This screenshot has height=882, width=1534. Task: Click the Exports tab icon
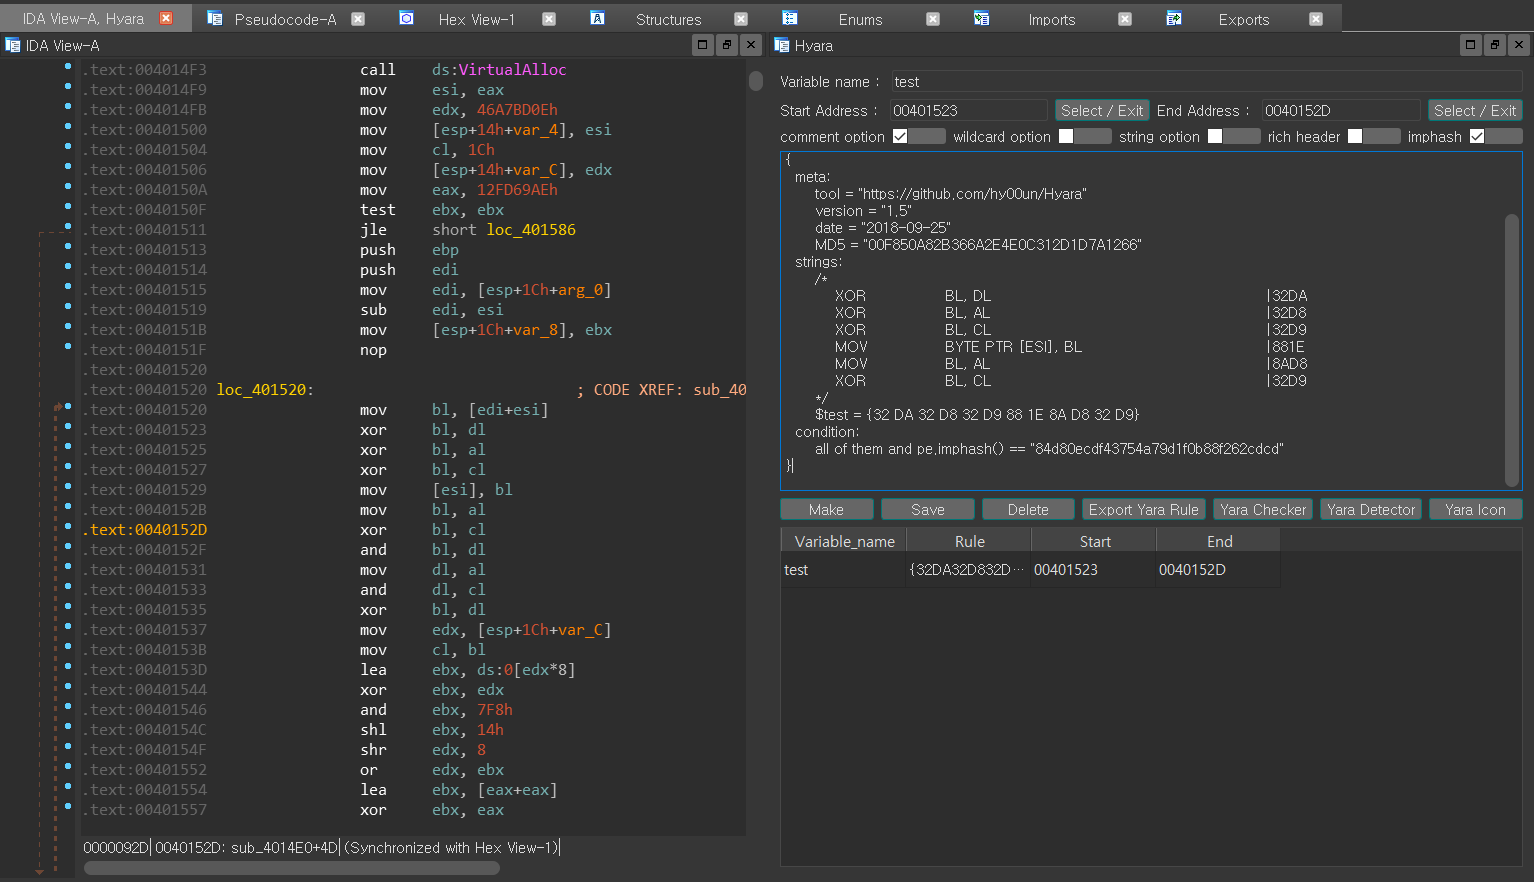coord(1174,18)
